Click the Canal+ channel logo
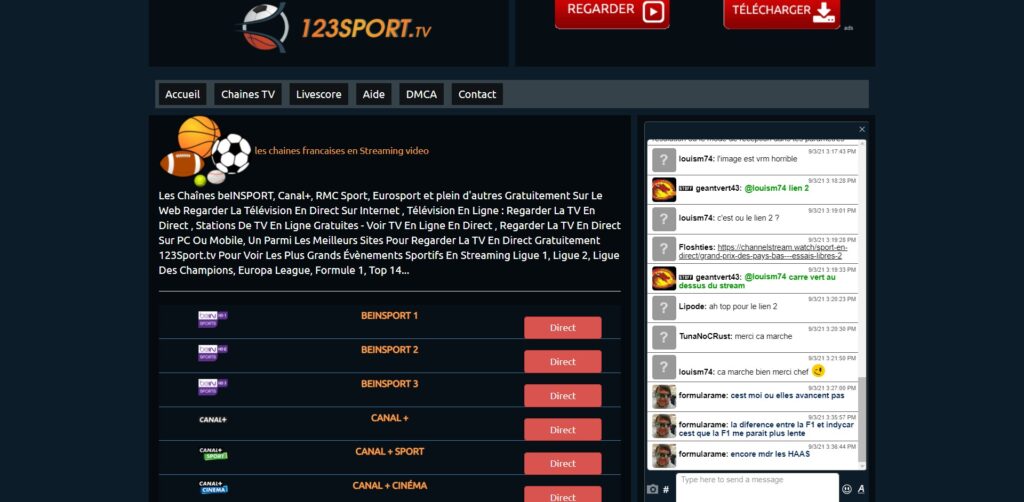The width and height of the screenshot is (1024, 502). pyautogui.click(x=213, y=420)
